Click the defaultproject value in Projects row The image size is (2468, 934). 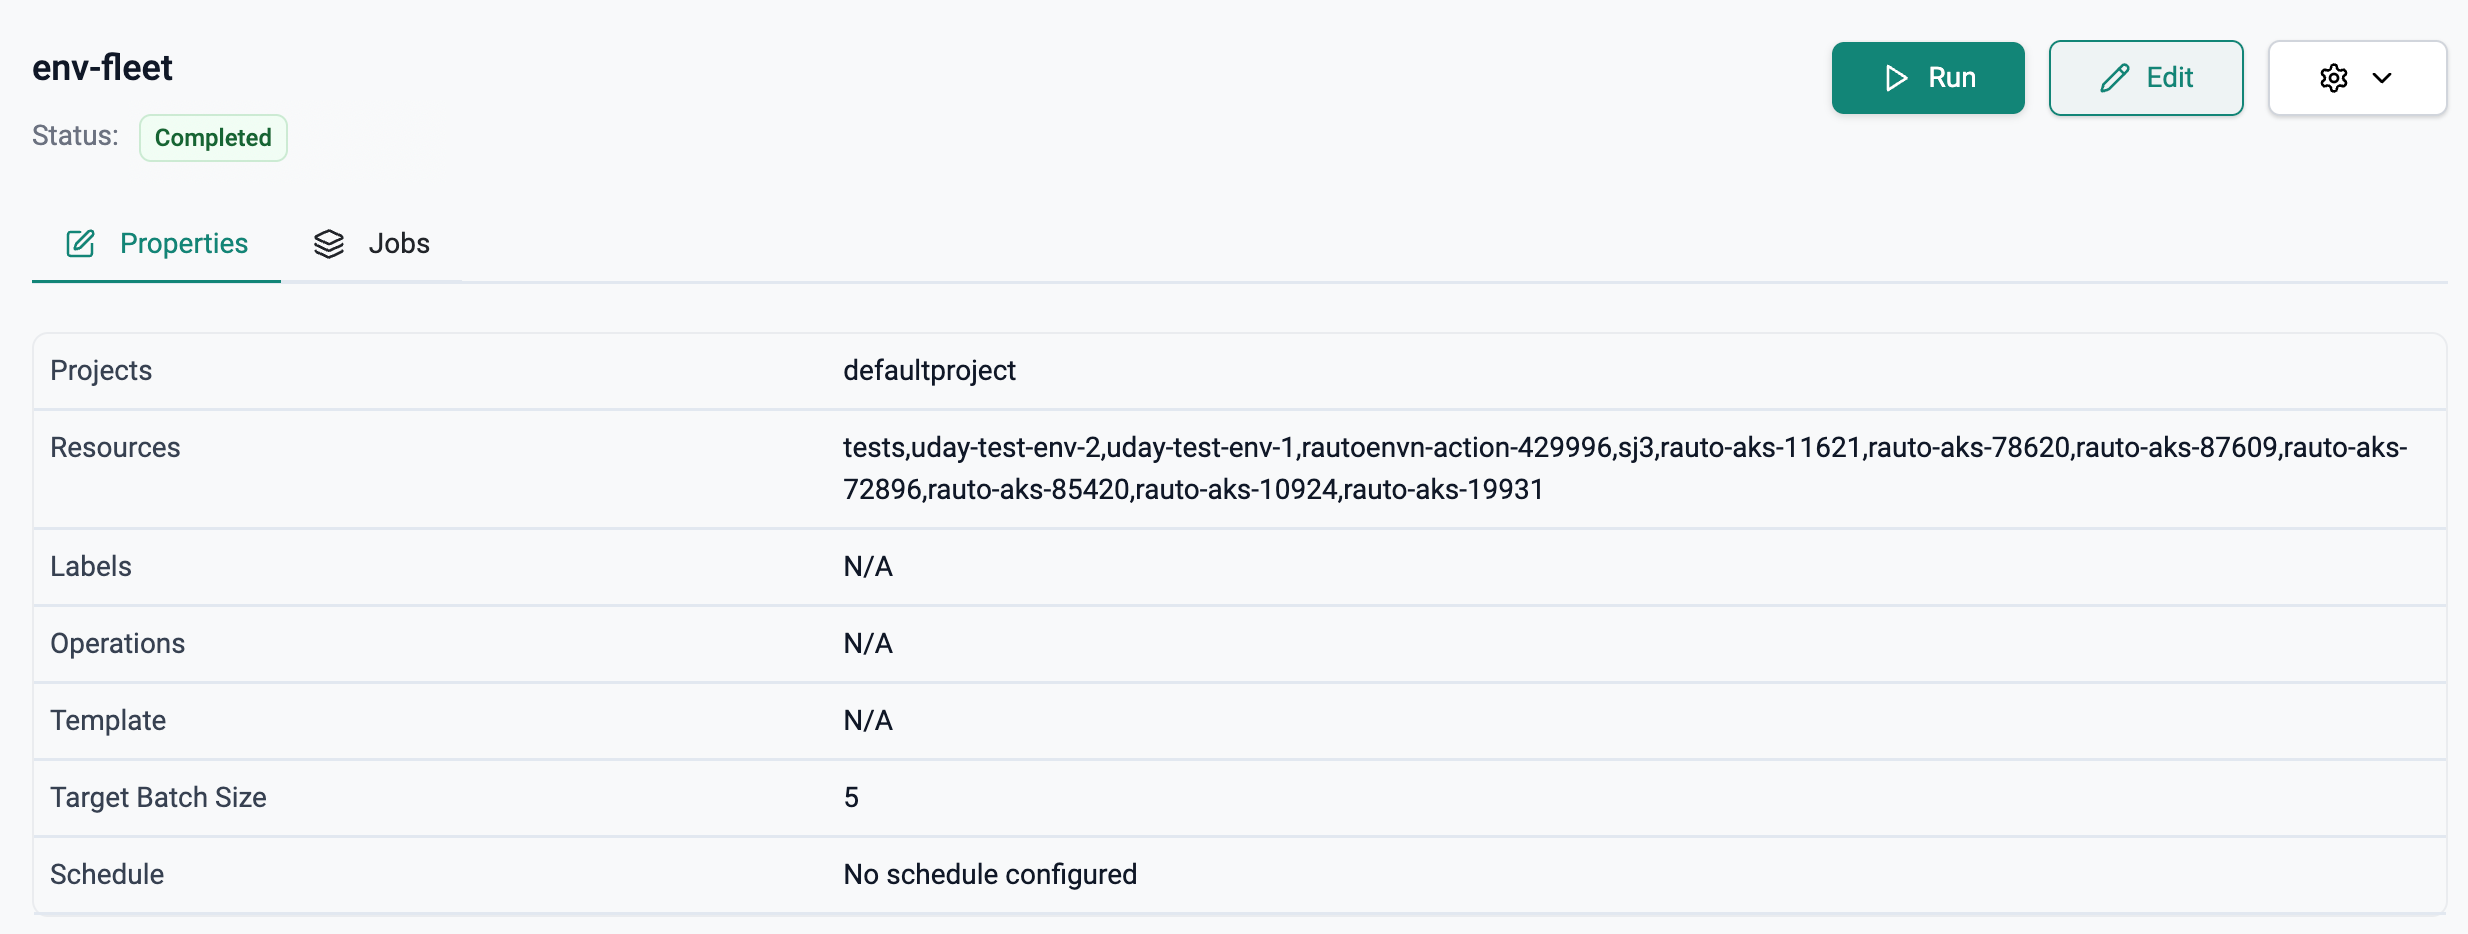[929, 371]
